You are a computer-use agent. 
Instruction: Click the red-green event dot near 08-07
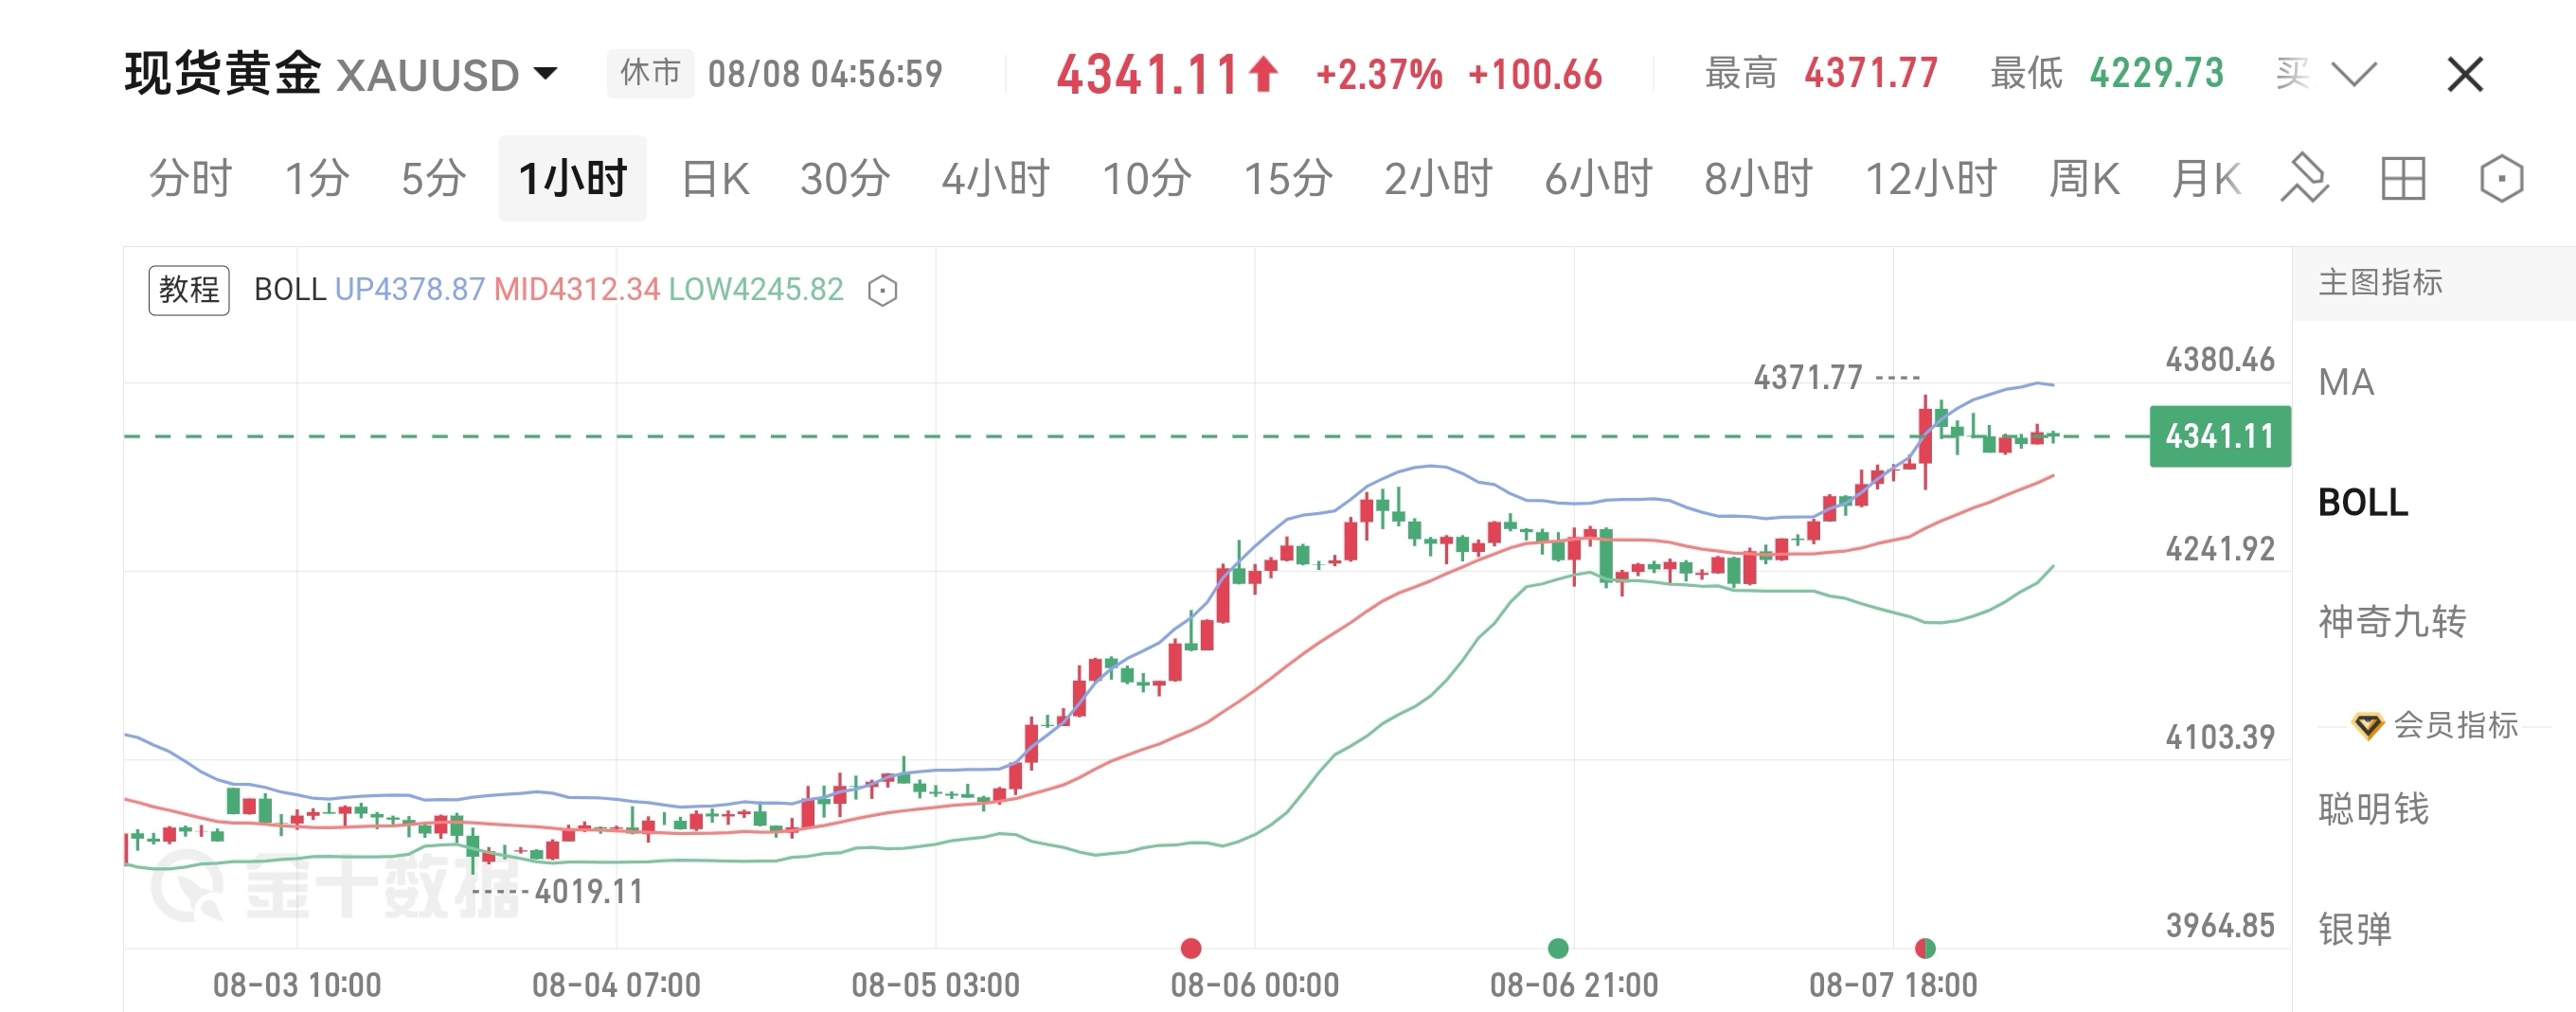tap(1925, 948)
